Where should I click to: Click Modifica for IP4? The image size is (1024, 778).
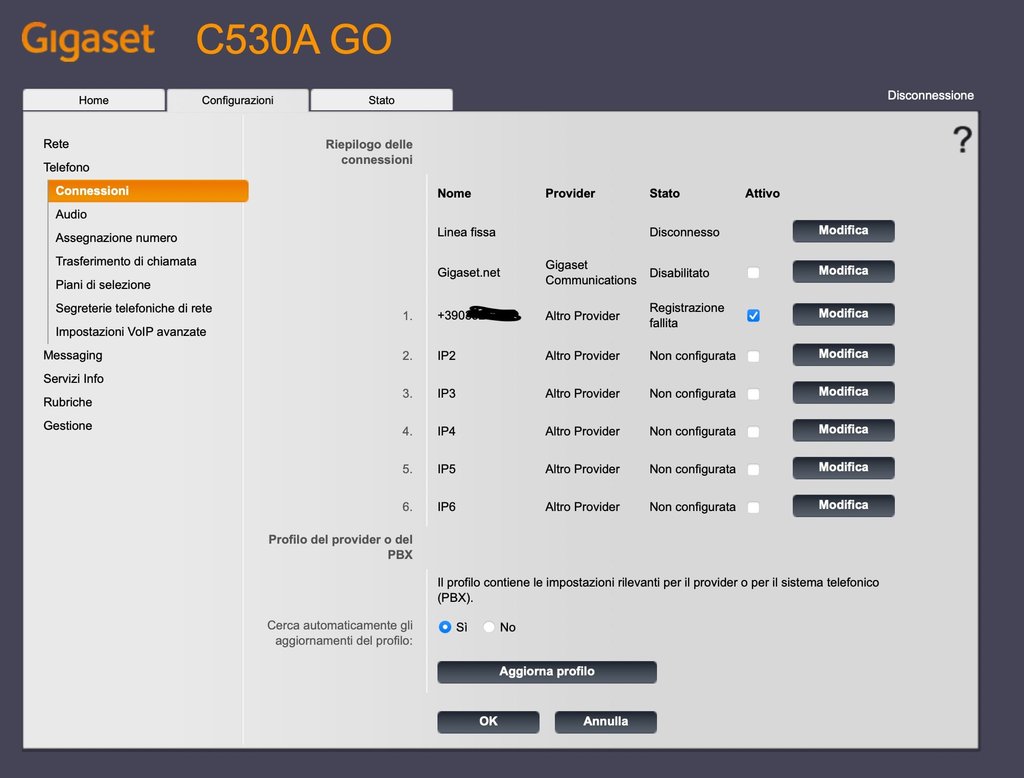pyautogui.click(x=844, y=430)
